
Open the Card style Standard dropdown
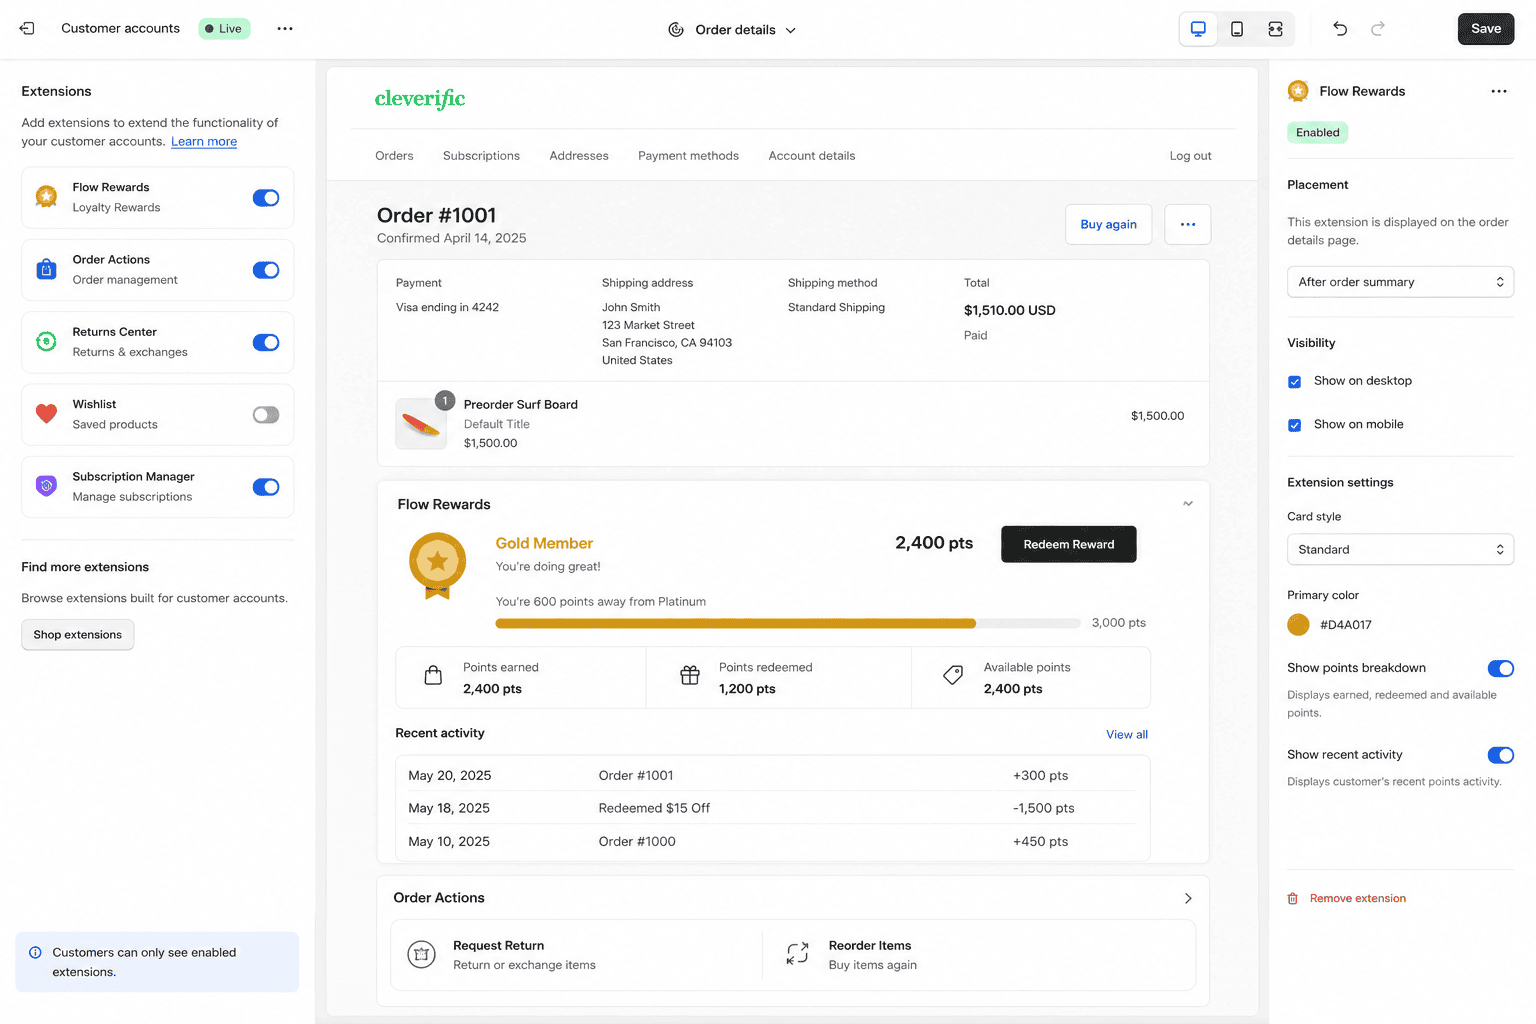pyautogui.click(x=1400, y=549)
